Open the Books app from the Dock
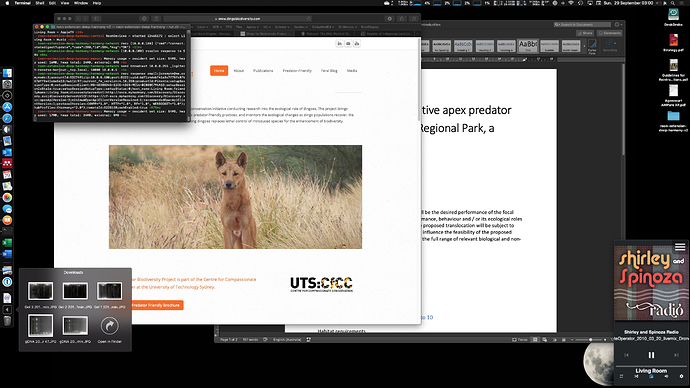The image size is (690, 388). [7, 220]
